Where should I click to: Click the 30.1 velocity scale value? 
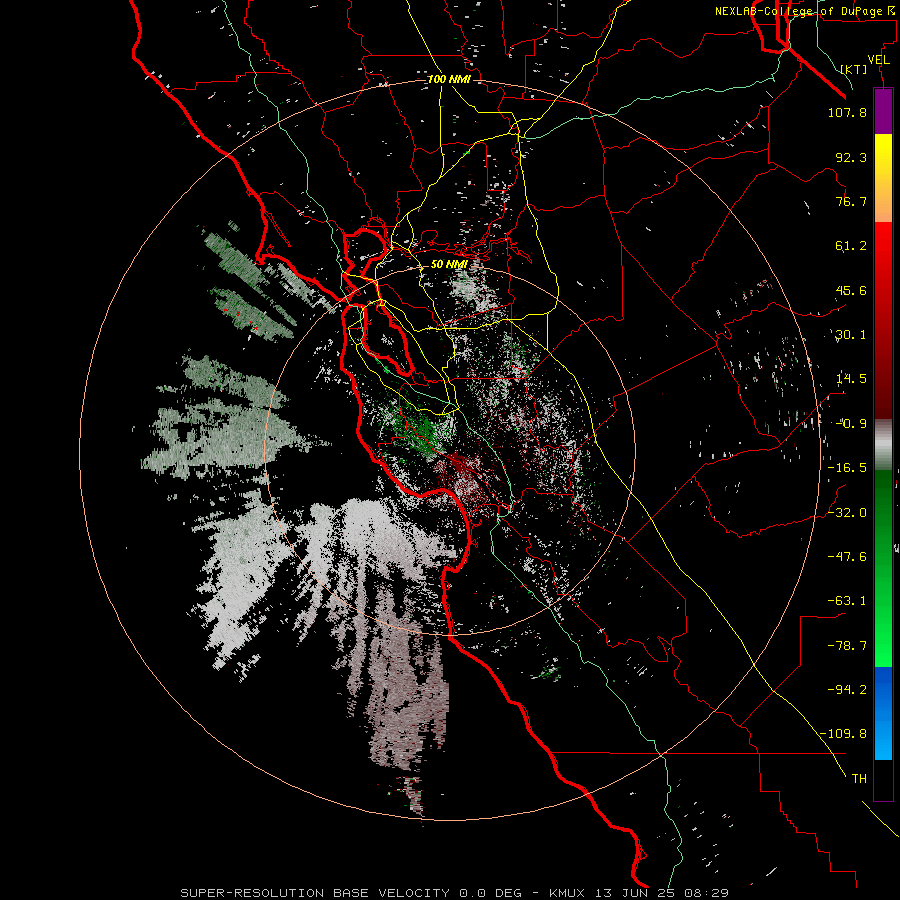click(851, 335)
